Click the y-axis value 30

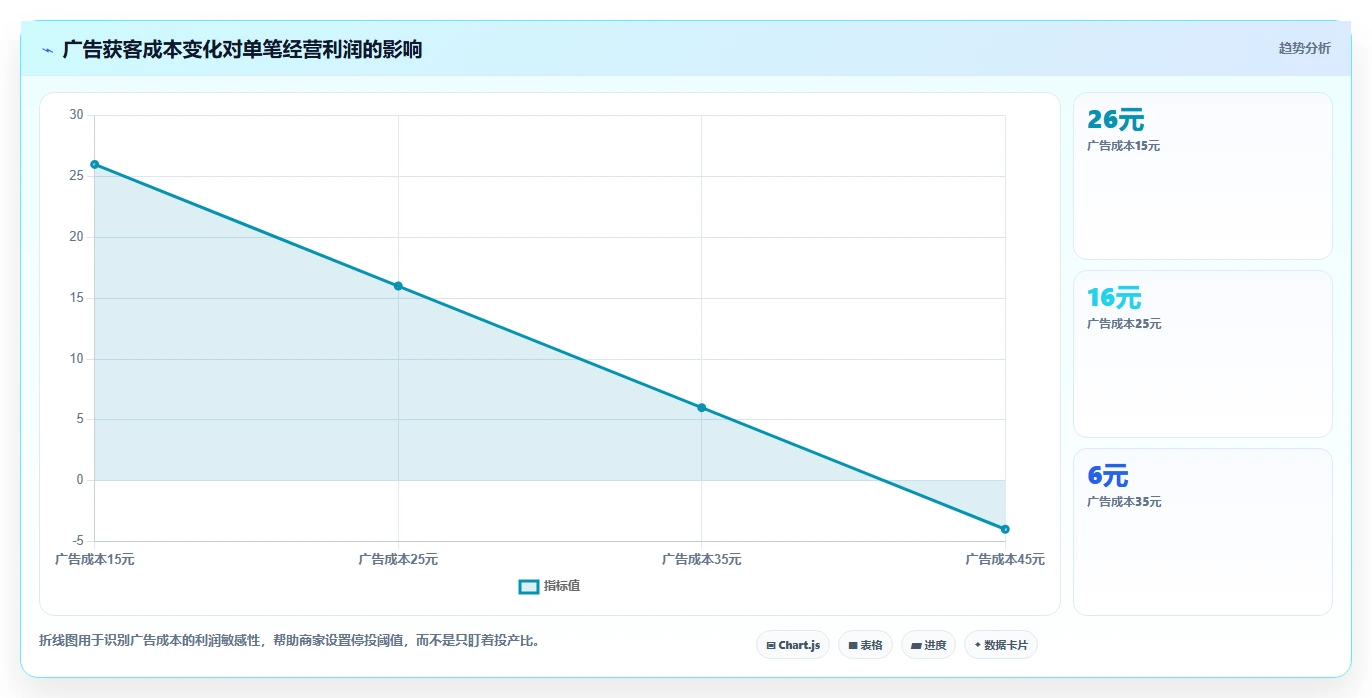pyautogui.click(x=77, y=115)
